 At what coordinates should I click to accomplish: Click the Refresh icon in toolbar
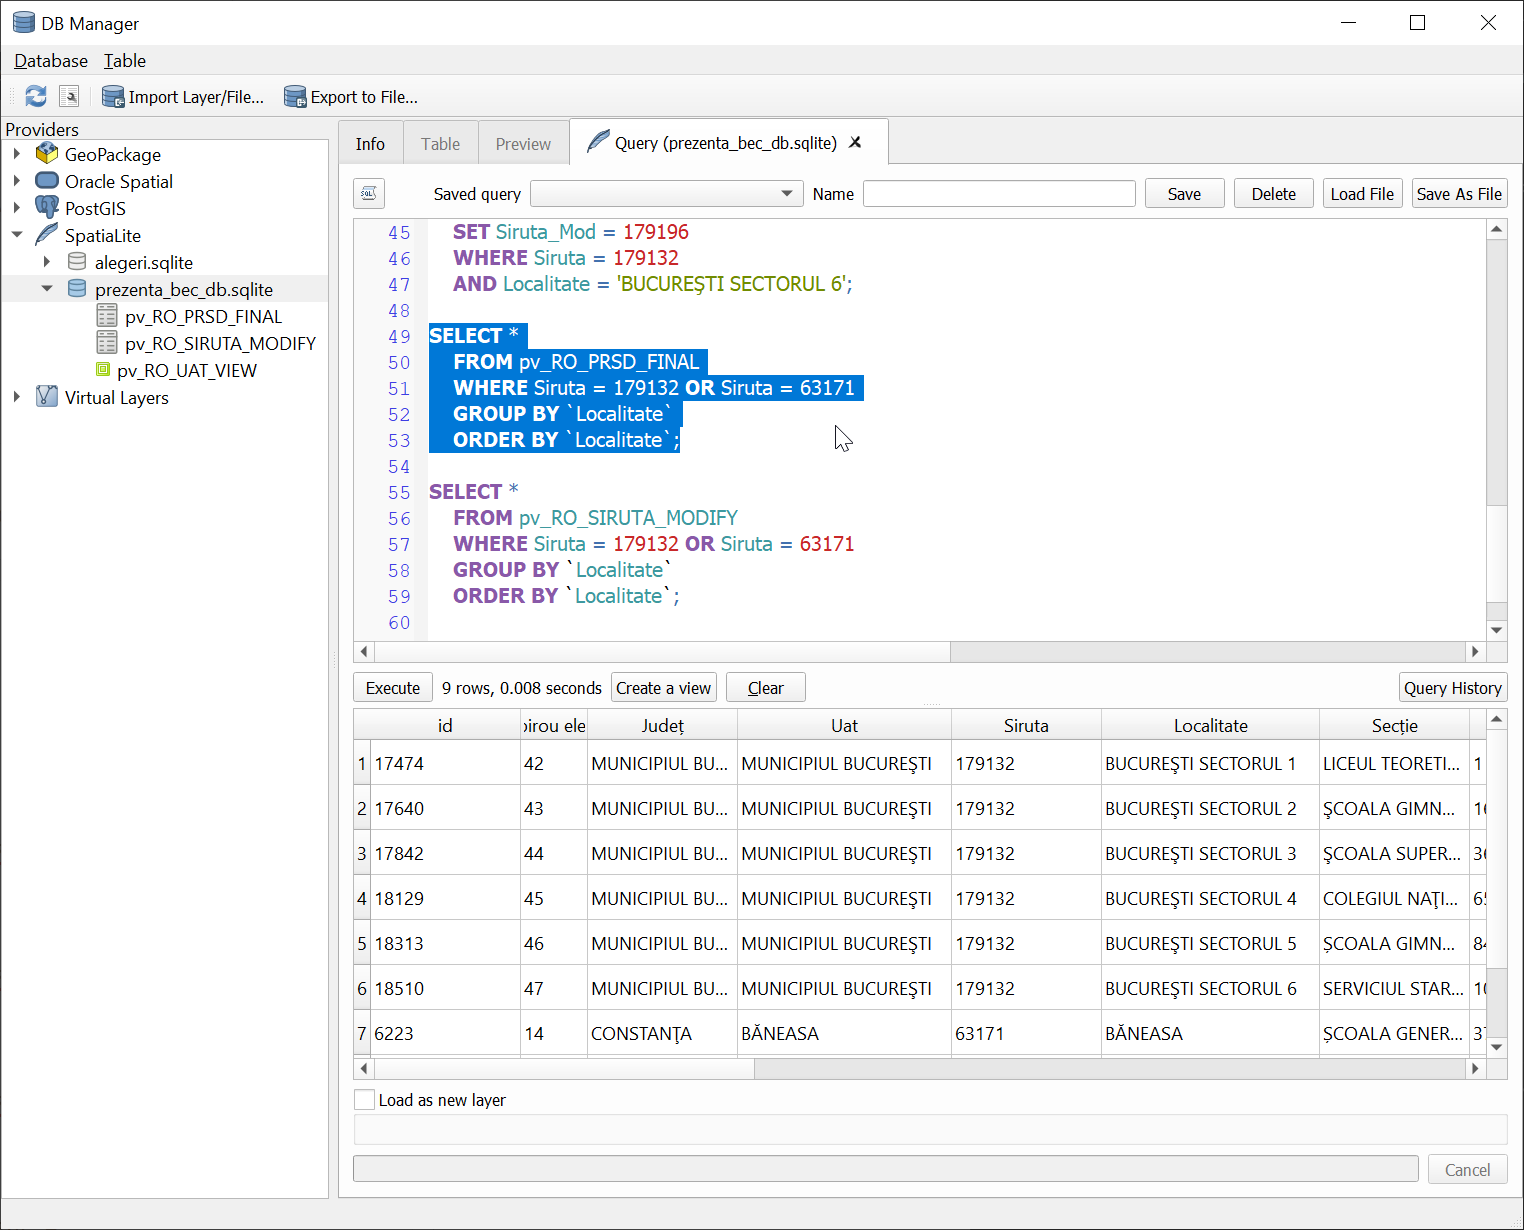36,96
